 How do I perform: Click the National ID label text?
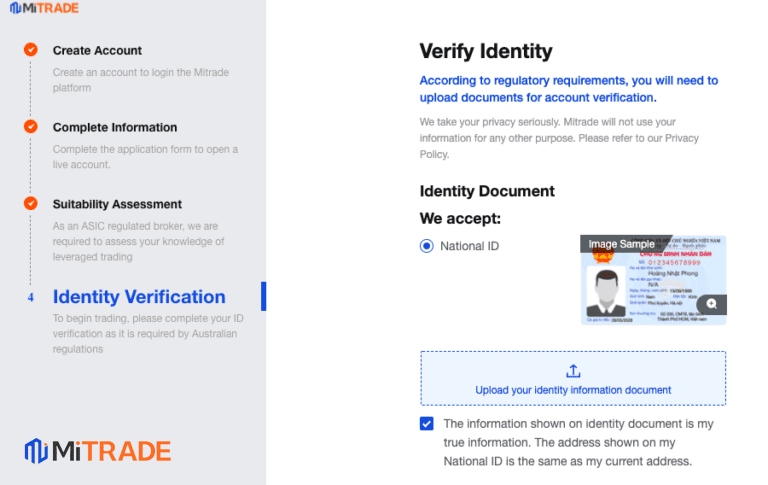pos(469,246)
